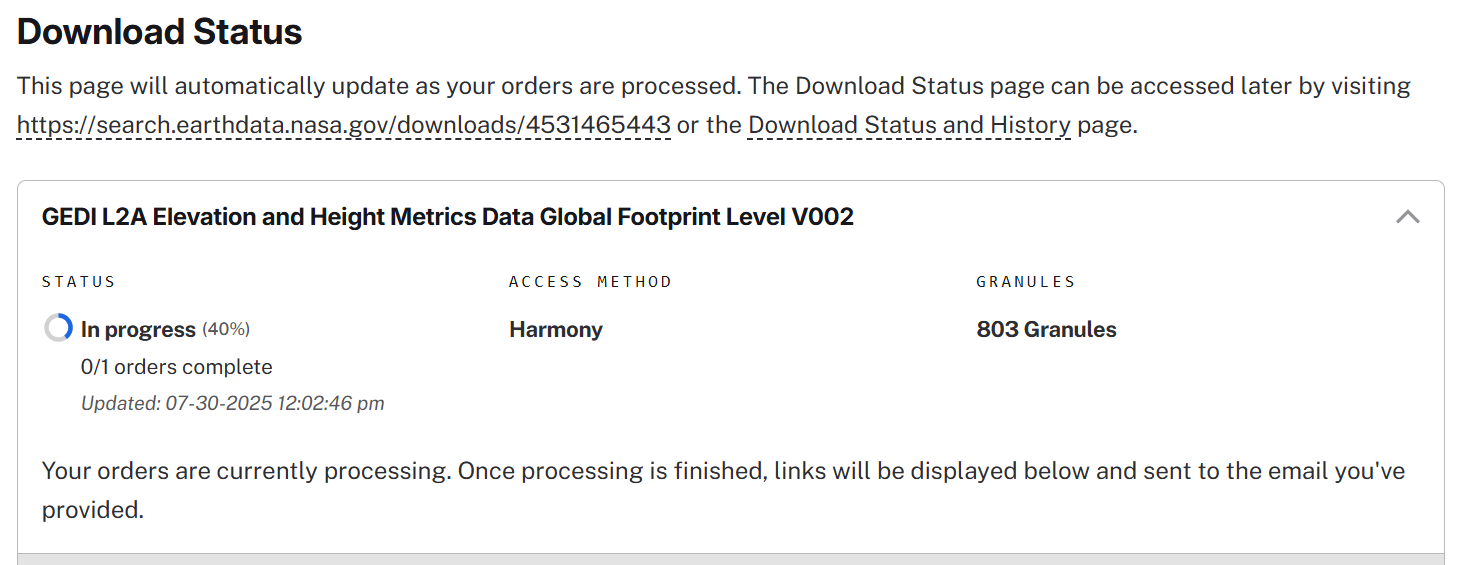Image resolution: width=1458 pixels, height=565 pixels.
Task: Click the "In progress" status text
Action: [x=138, y=329]
